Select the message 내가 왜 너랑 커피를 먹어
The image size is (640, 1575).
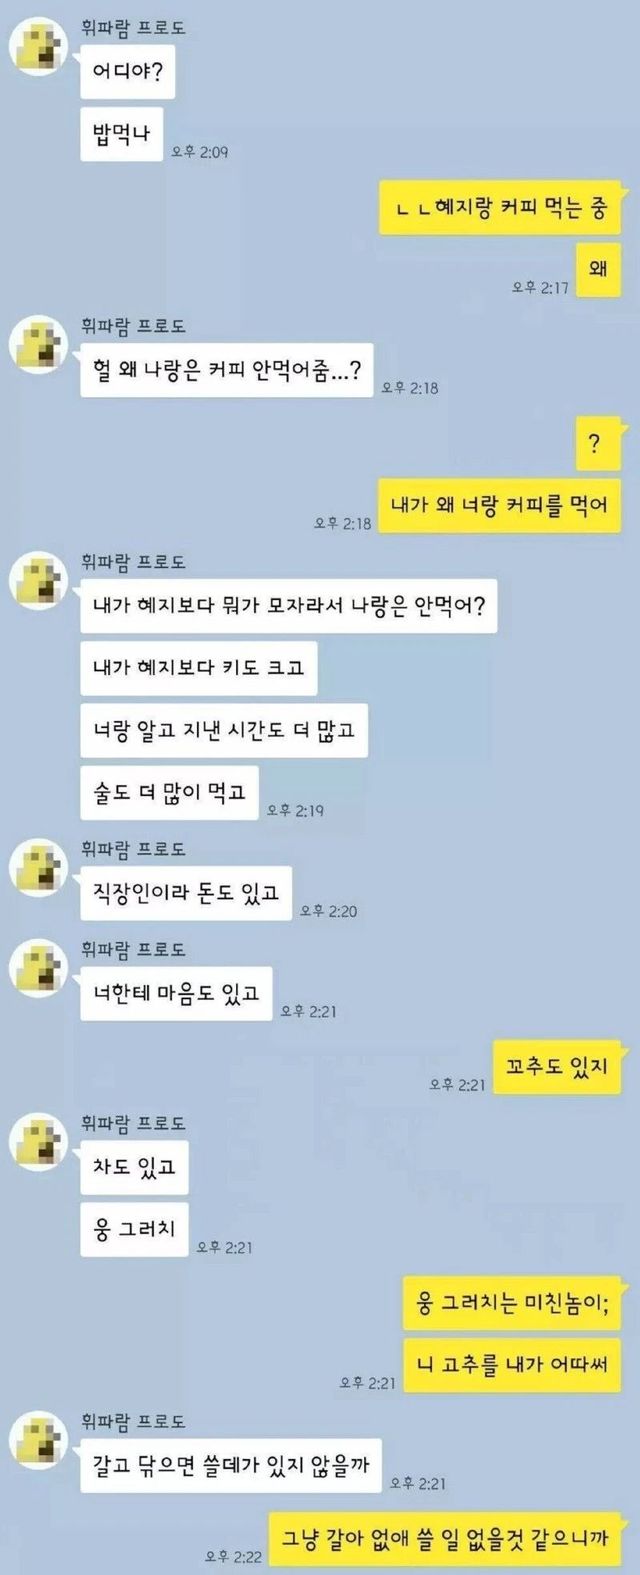499,506
